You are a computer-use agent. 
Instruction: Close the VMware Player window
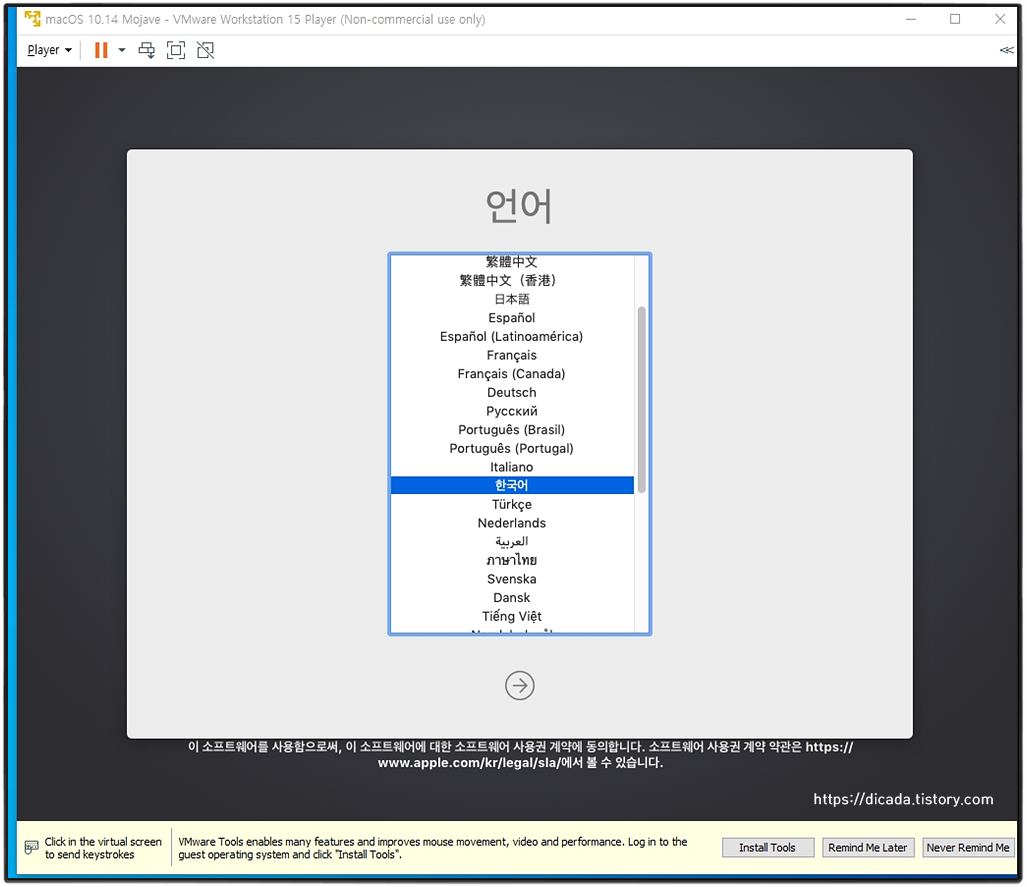[x=1000, y=19]
